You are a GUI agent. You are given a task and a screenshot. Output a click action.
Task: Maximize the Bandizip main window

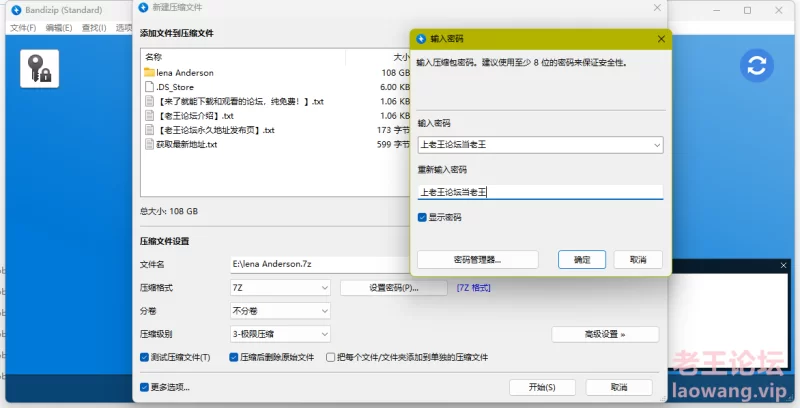tap(747, 10)
